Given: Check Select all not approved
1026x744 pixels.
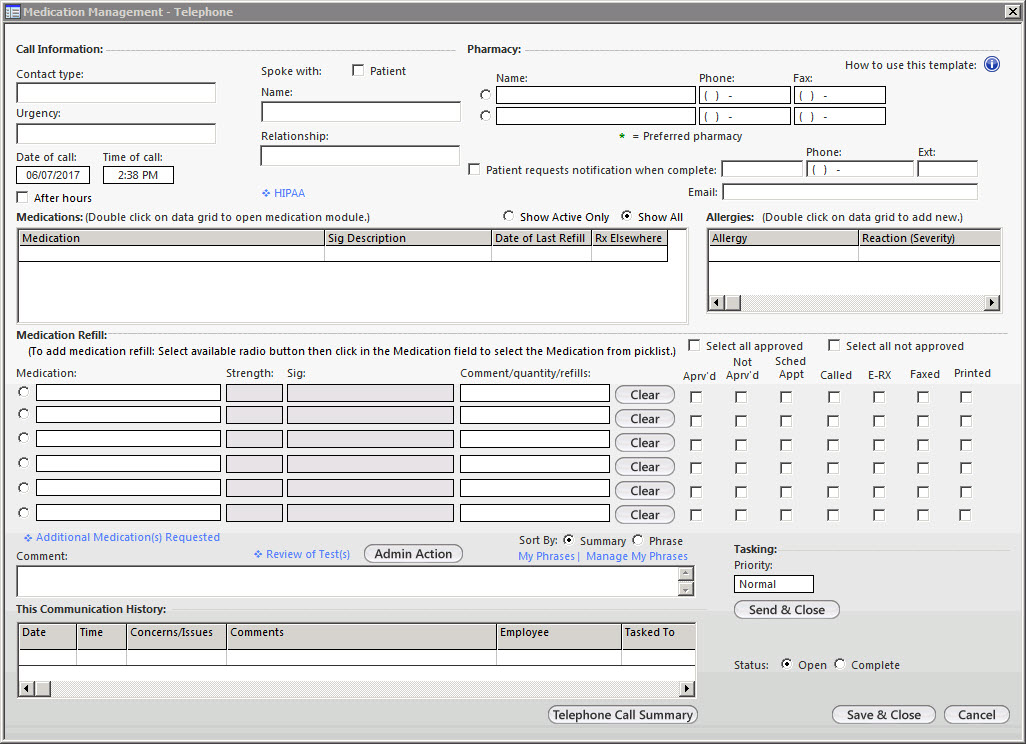Looking at the screenshot, I should point(834,345).
